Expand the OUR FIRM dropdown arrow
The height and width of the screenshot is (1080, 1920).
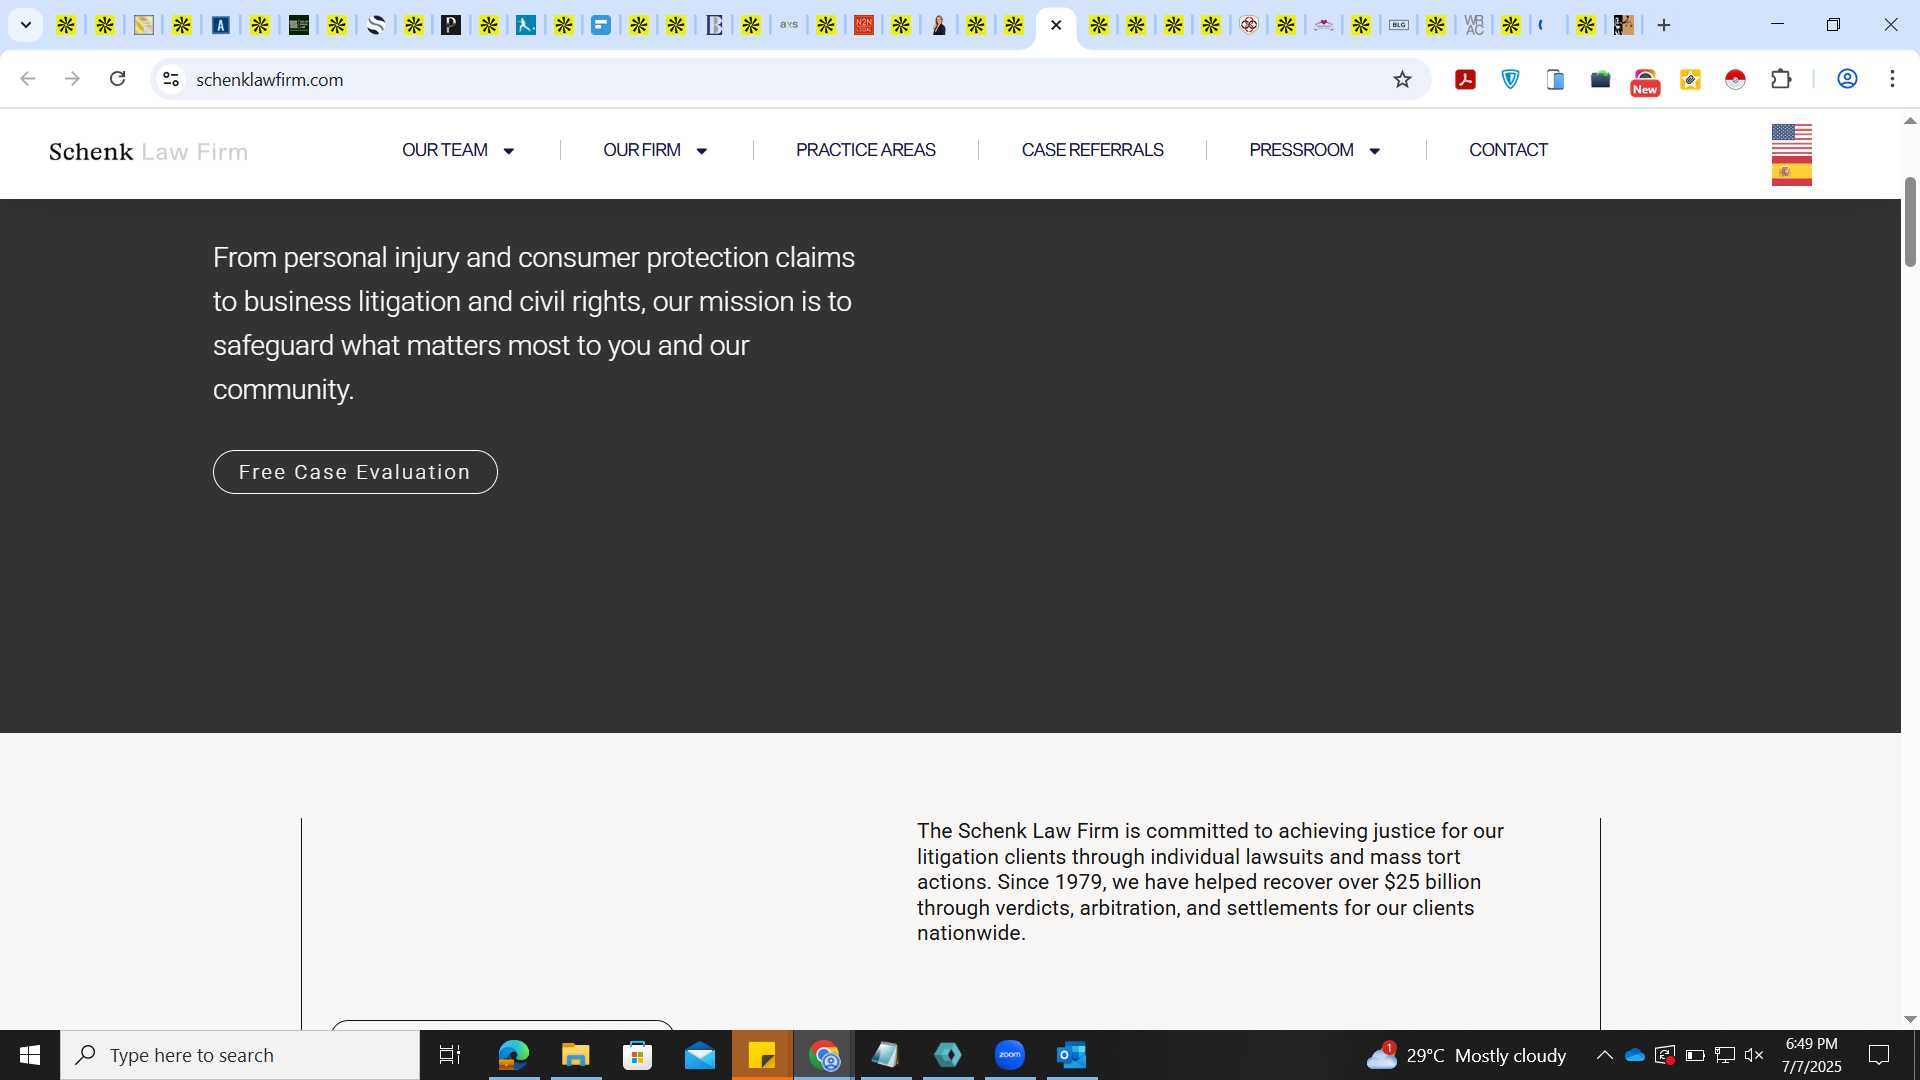(x=701, y=151)
